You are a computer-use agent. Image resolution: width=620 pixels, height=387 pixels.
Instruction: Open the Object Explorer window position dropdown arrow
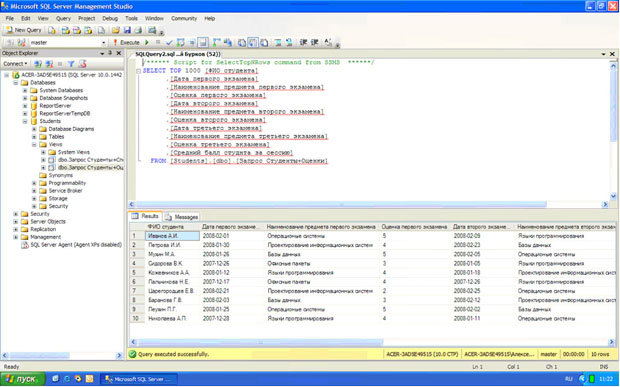point(102,53)
